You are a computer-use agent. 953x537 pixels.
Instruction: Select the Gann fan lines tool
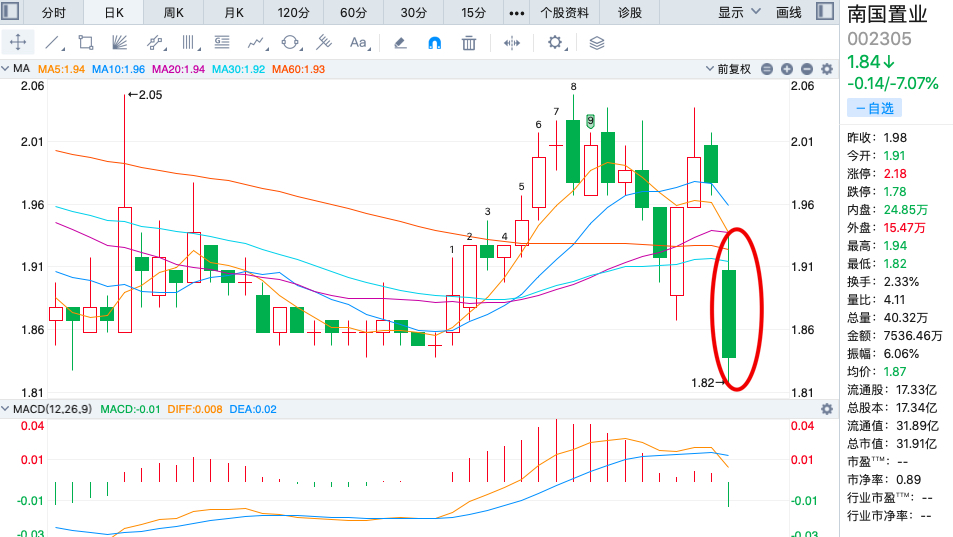tap(120, 43)
